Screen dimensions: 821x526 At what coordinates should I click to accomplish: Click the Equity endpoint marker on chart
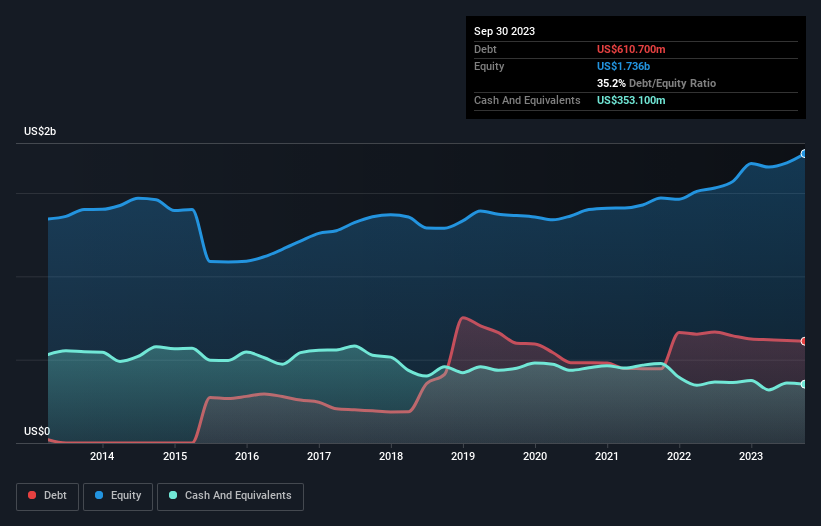[x=804, y=154]
